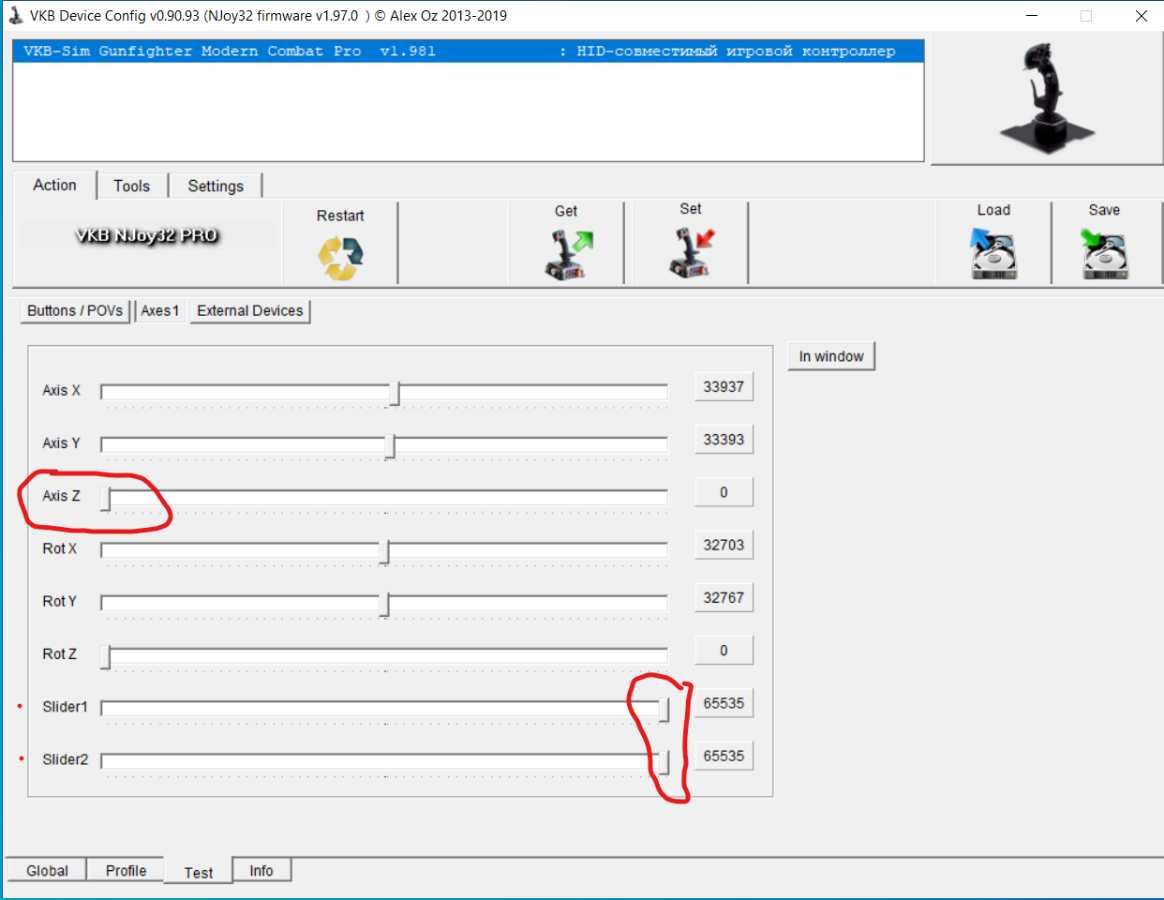1164x900 pixels.
Task: Click the joystick app icon in the title bar
Action: click(x=16, y=16)
